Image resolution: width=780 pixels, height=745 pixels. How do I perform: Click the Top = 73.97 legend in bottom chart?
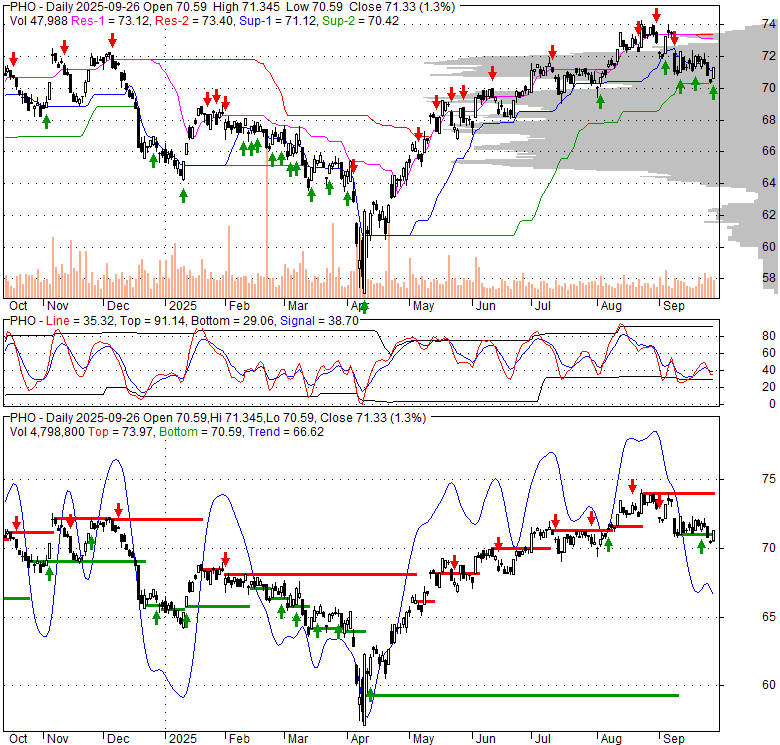click(121, 432)
